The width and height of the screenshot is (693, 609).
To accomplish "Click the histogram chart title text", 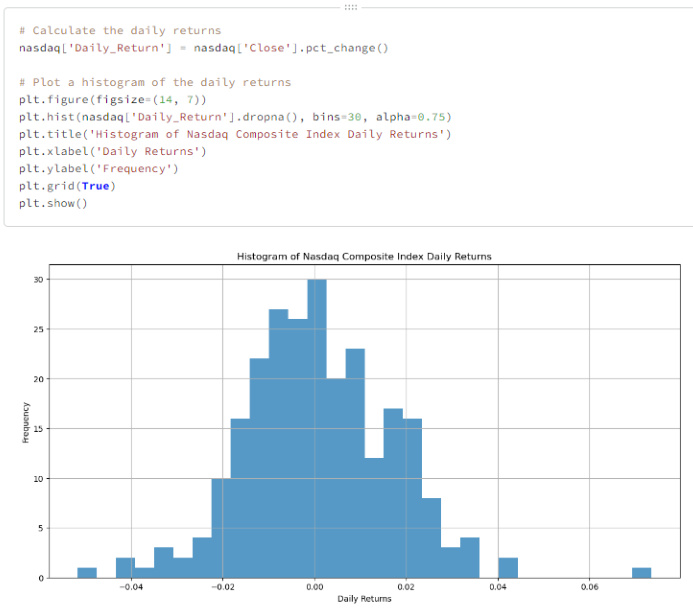I will 364,257.
